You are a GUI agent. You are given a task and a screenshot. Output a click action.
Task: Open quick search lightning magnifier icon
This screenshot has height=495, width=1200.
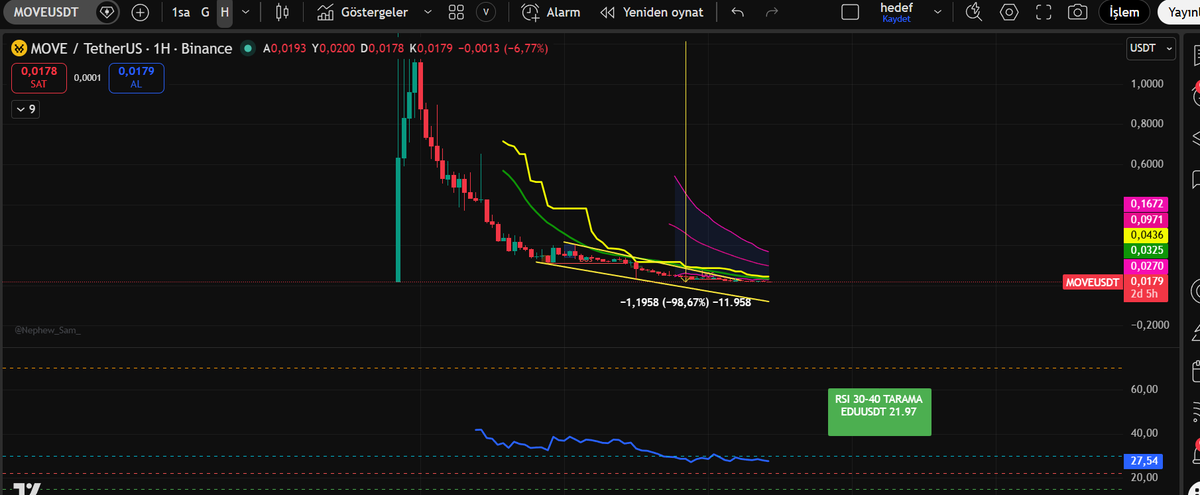(974, 13)
